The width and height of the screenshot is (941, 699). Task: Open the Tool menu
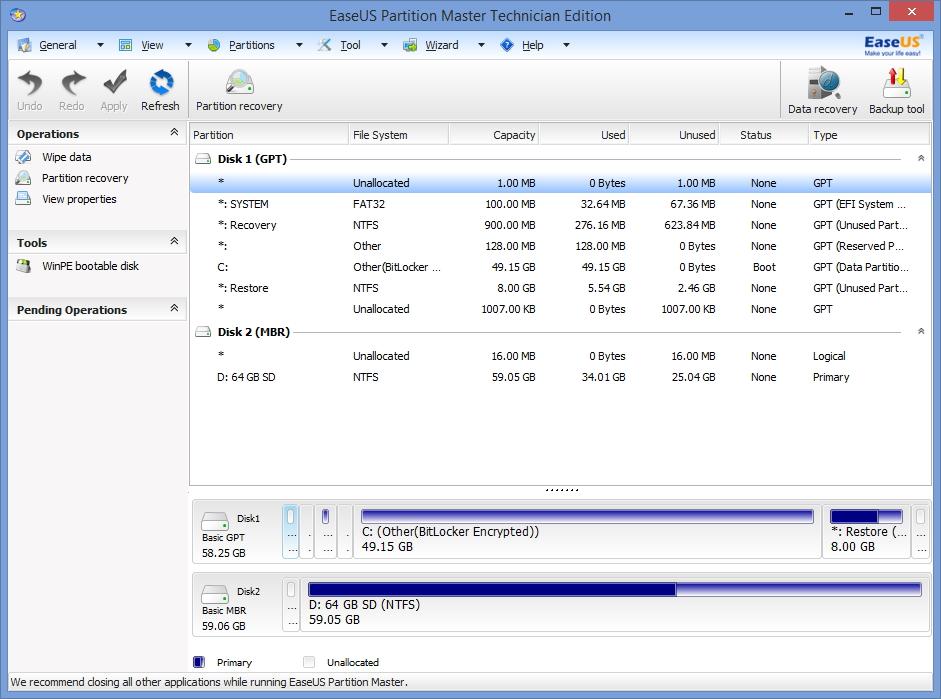[x=350, y=45]
